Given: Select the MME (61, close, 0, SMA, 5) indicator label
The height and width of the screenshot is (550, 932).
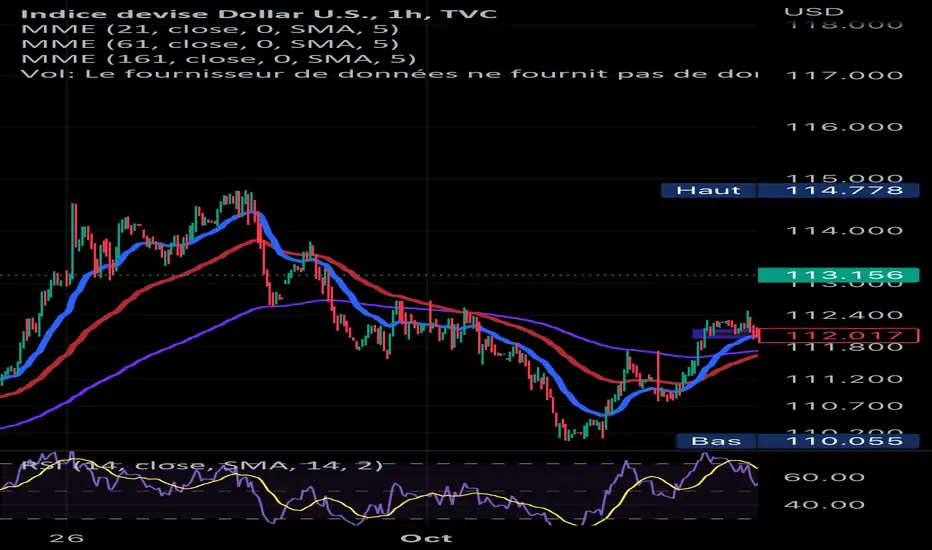Looking at the screenshot, I should pos(210,44).
